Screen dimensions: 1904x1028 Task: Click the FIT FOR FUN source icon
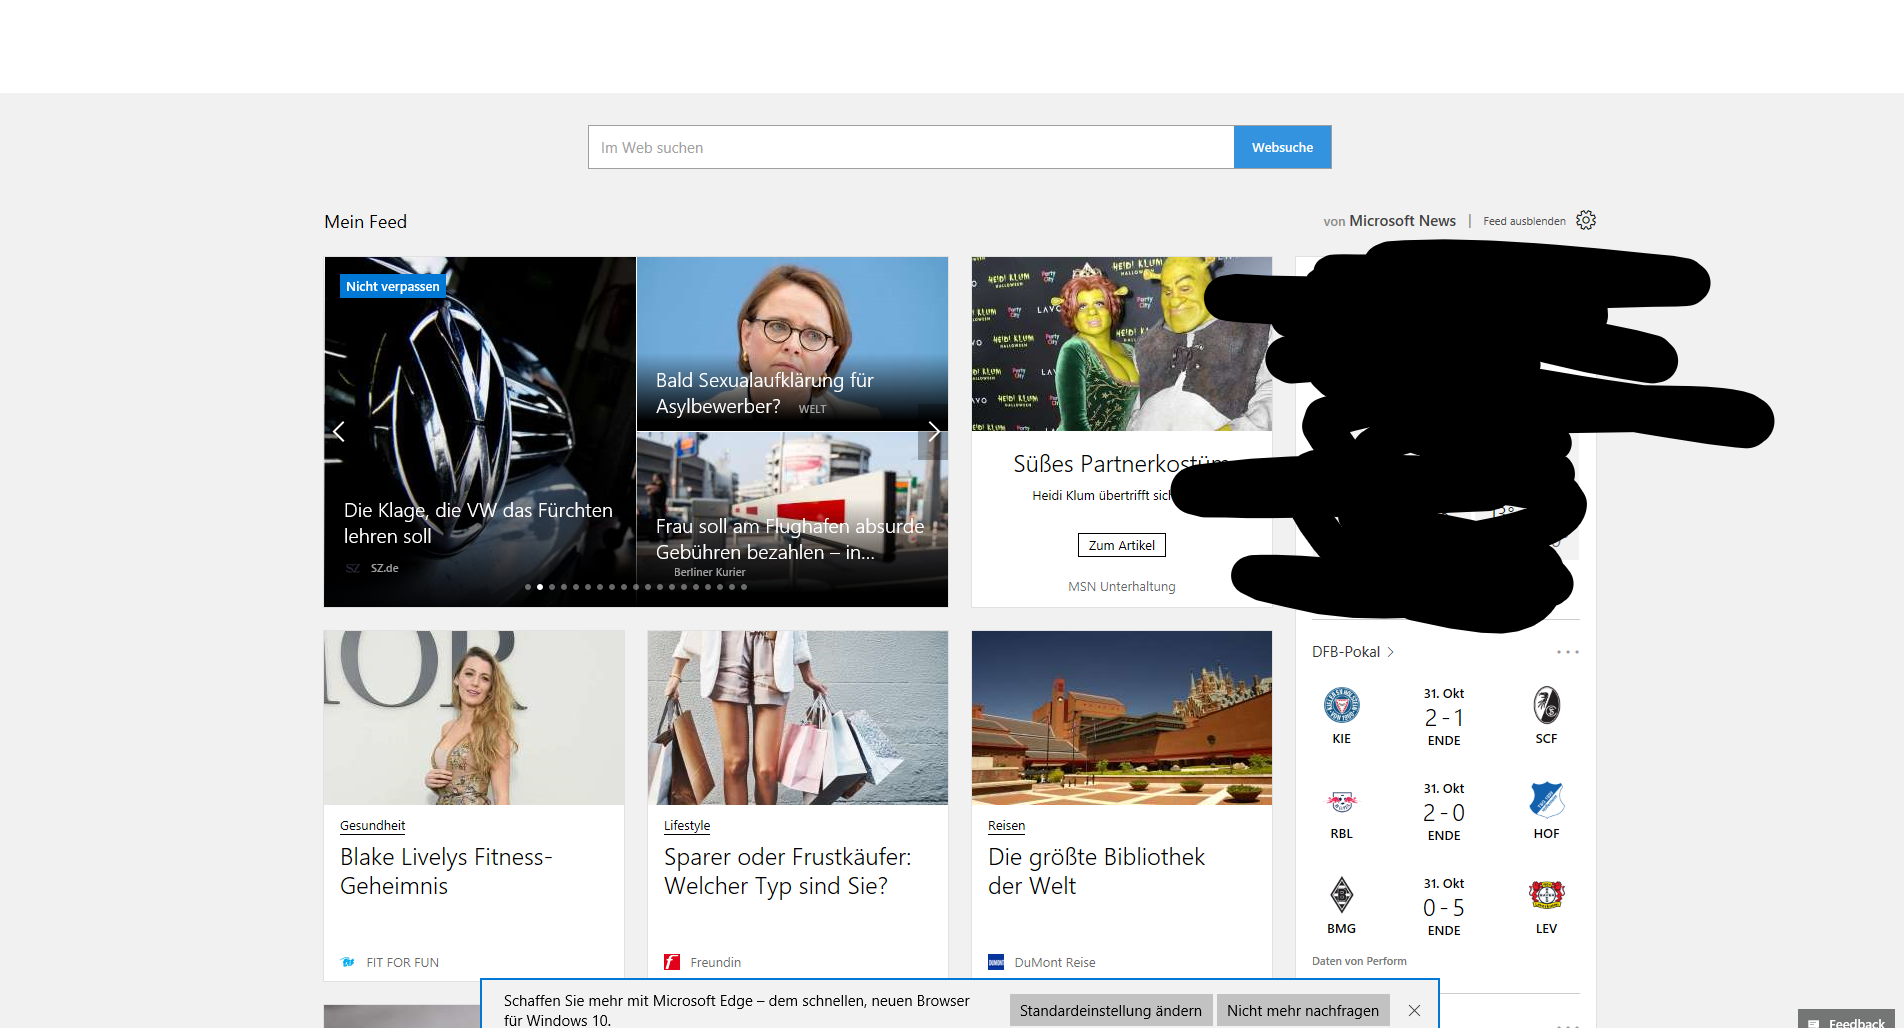(x=348, y=962)
